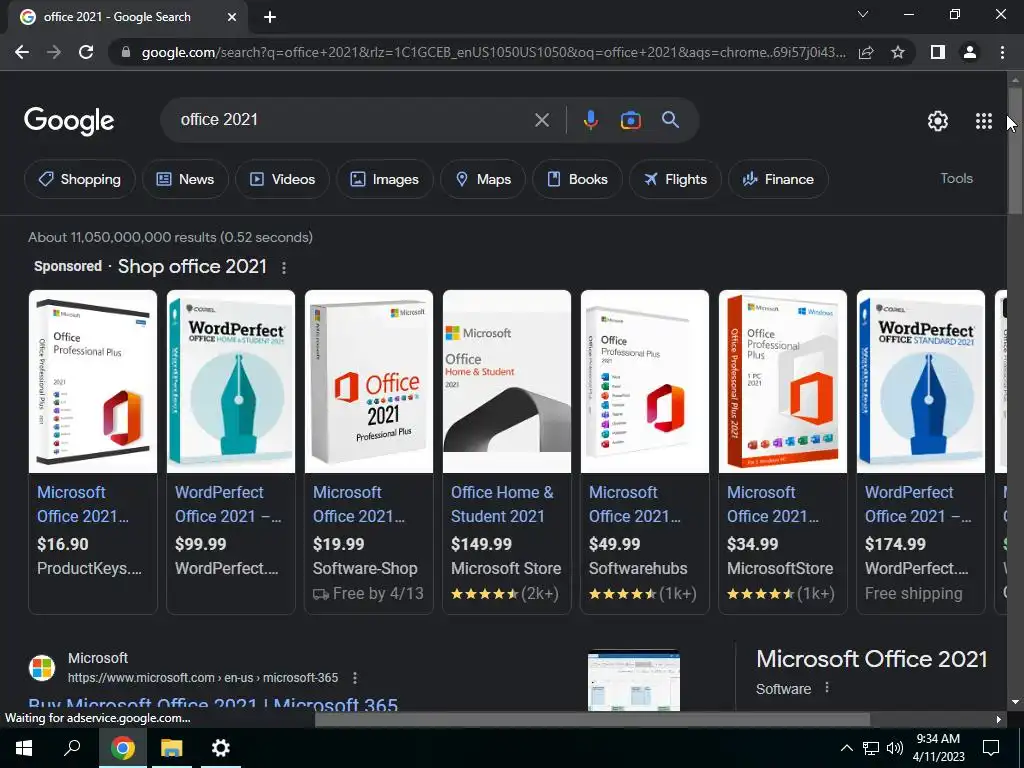
Task: Open Google quick settings gear
Action: coord(938,121)
